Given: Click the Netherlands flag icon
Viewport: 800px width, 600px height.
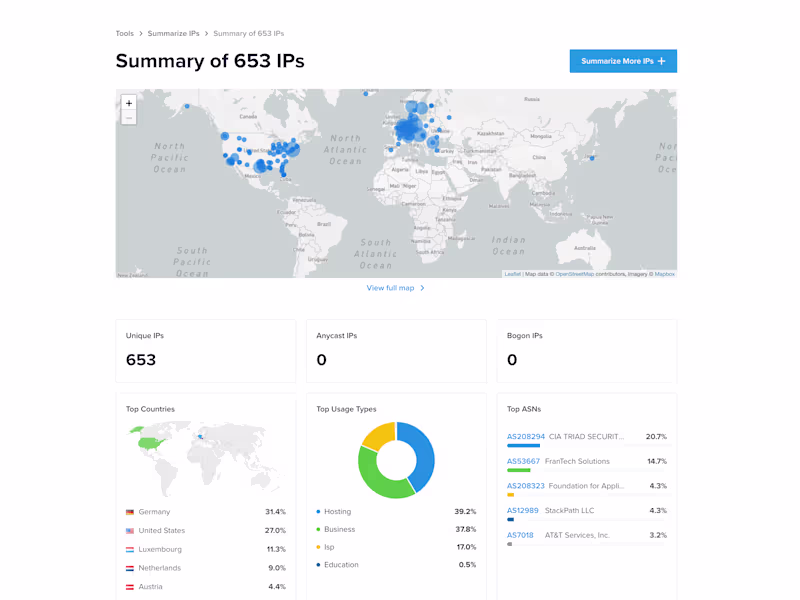Looking at the screenshot, I should pos(130,567).
